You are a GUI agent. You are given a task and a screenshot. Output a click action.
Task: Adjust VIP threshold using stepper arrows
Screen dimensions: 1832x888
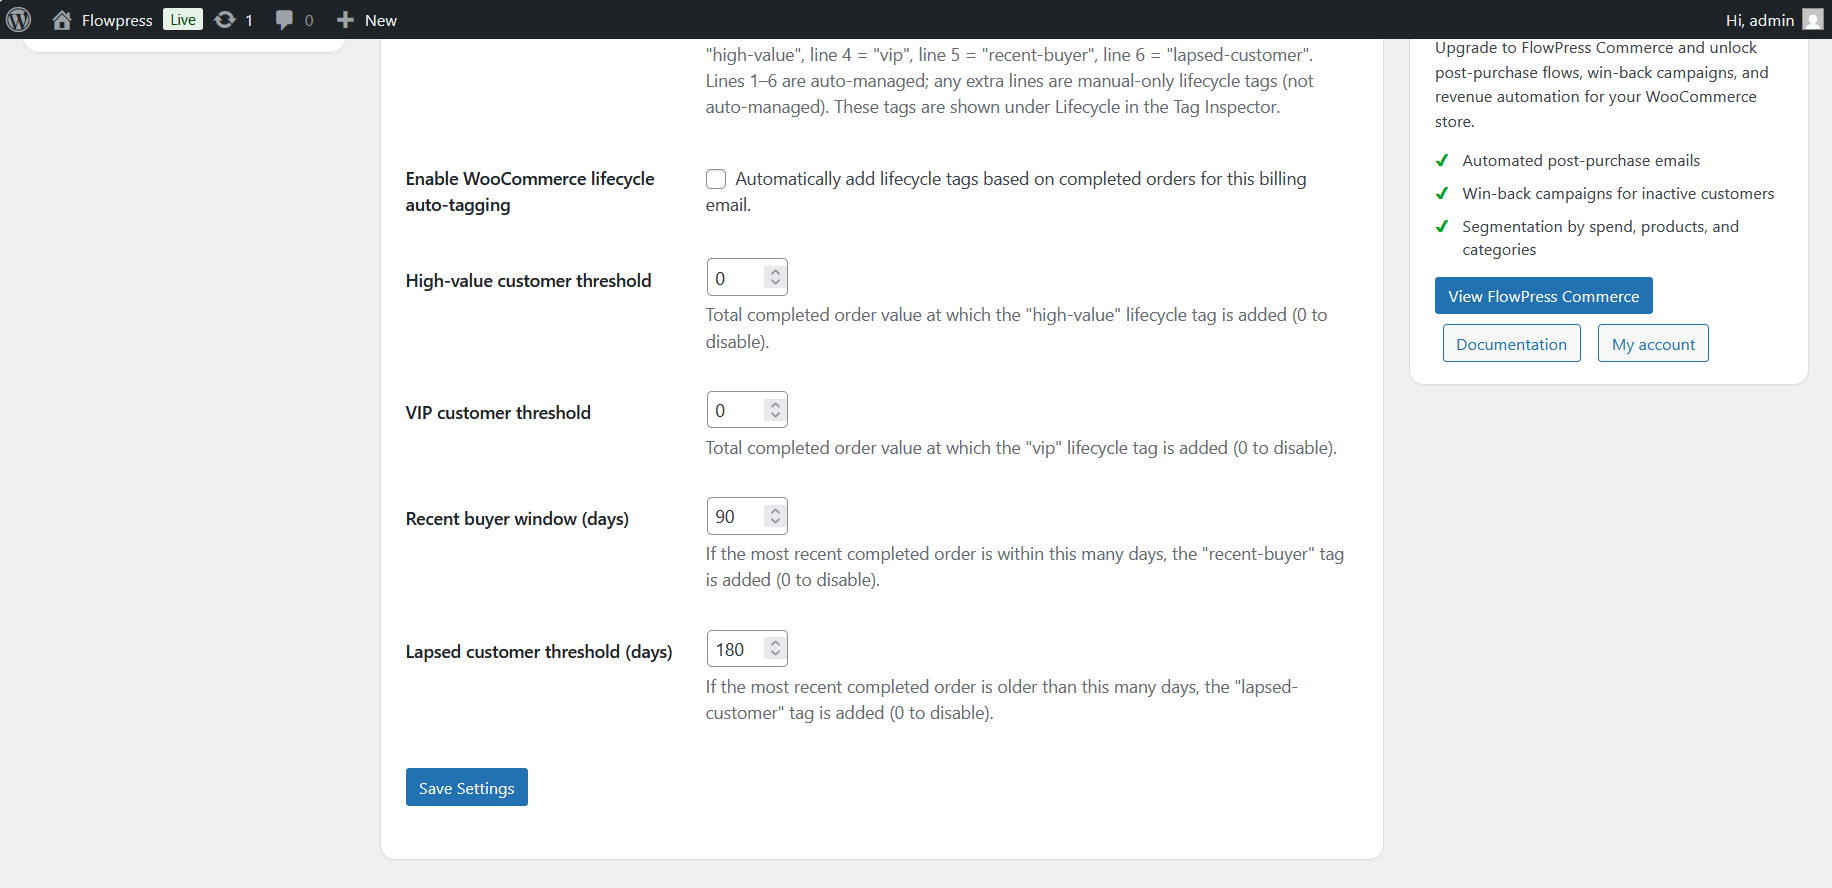click(x=775, y=410)
